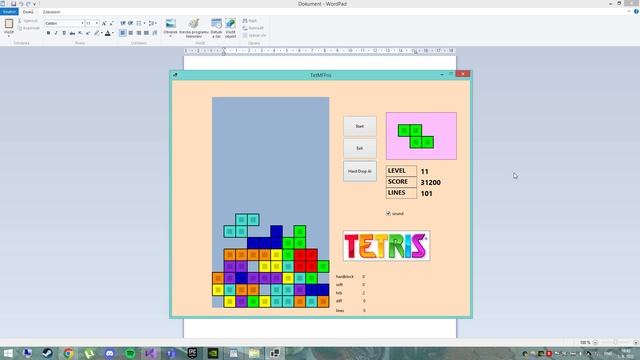The height and width of the screenshot is (360, 640).
Task: Click the Vyjmout cut icon in WordPad
Action: (x=19, y=20)
